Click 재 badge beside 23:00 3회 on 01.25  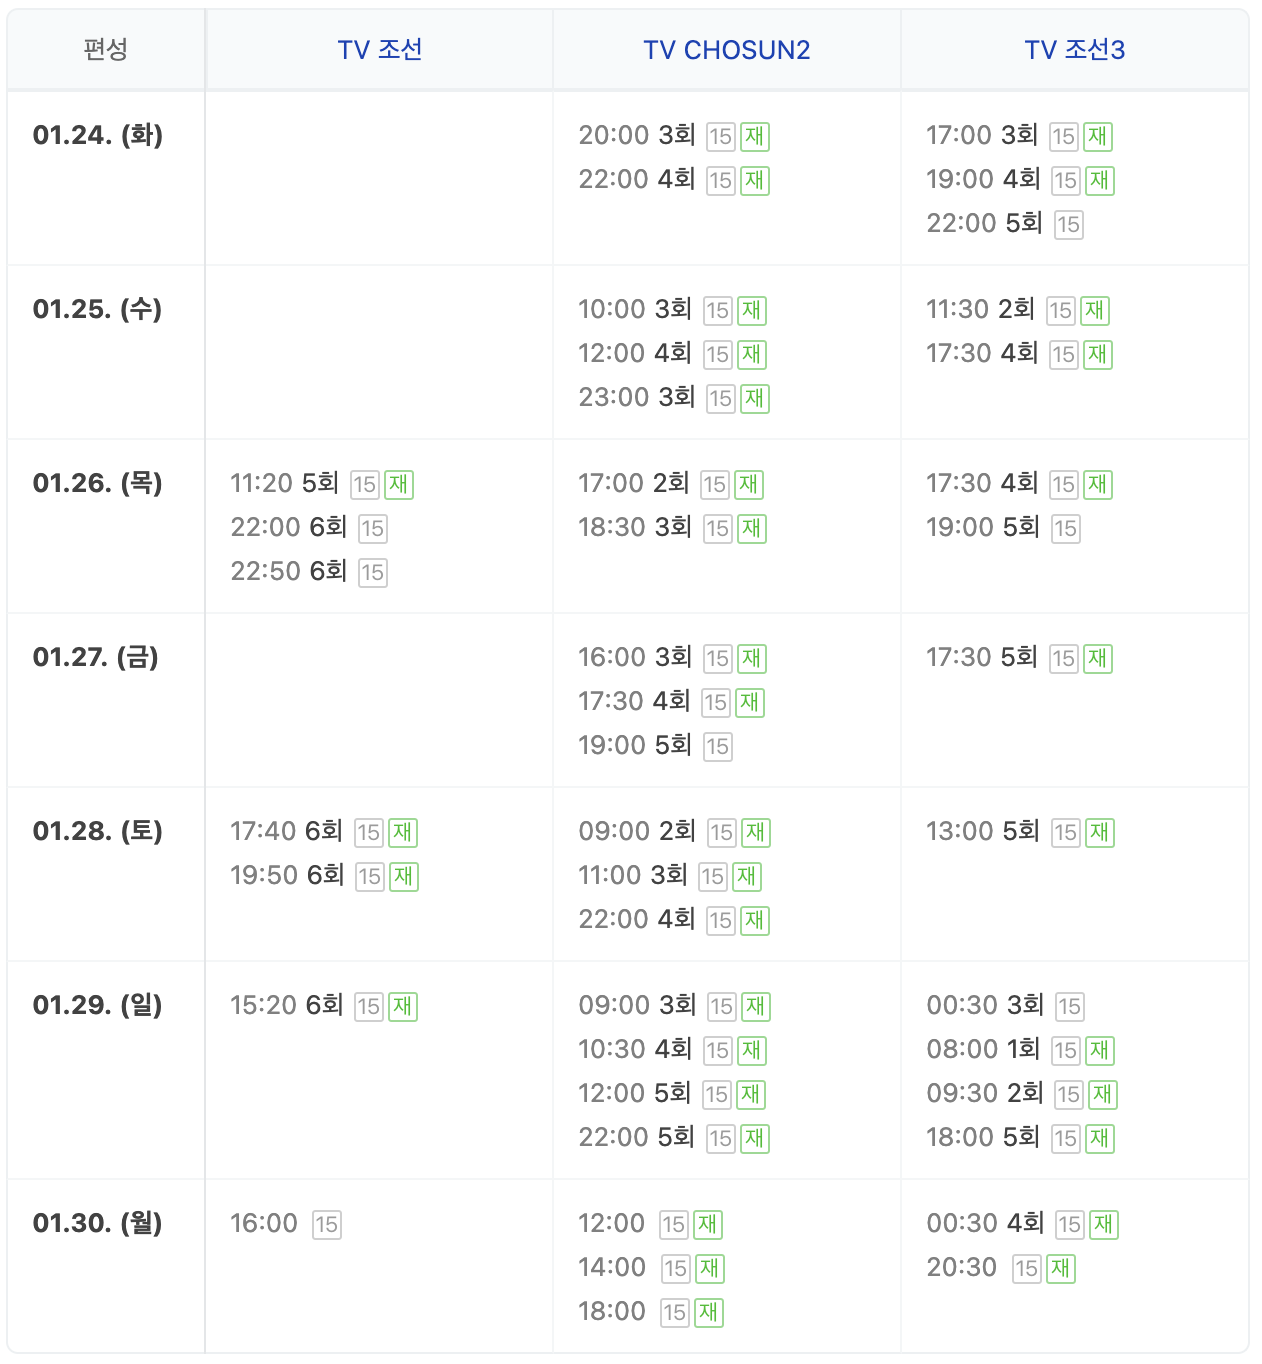pos(755,399)
